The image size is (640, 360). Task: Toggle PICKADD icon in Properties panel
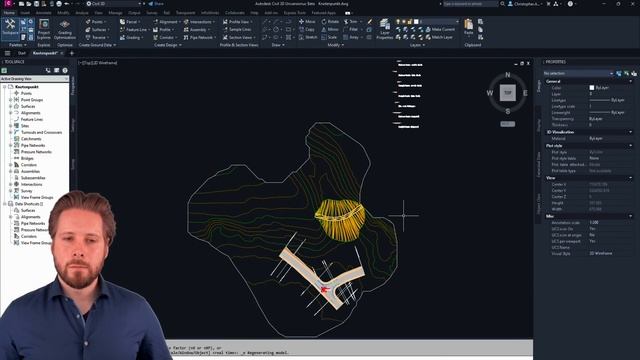click(x=619, y=73)
